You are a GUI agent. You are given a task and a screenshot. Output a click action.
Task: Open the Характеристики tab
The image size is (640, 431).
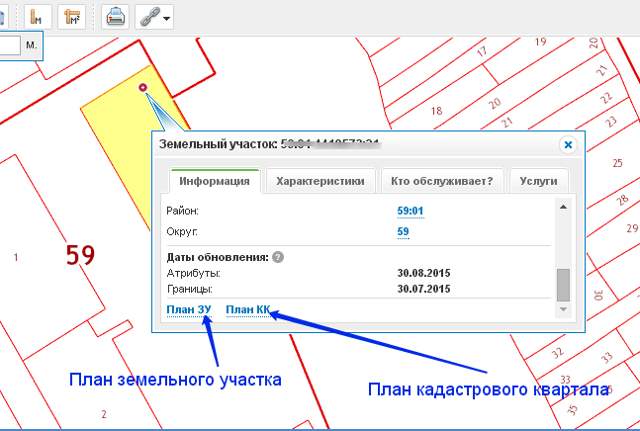320,181
